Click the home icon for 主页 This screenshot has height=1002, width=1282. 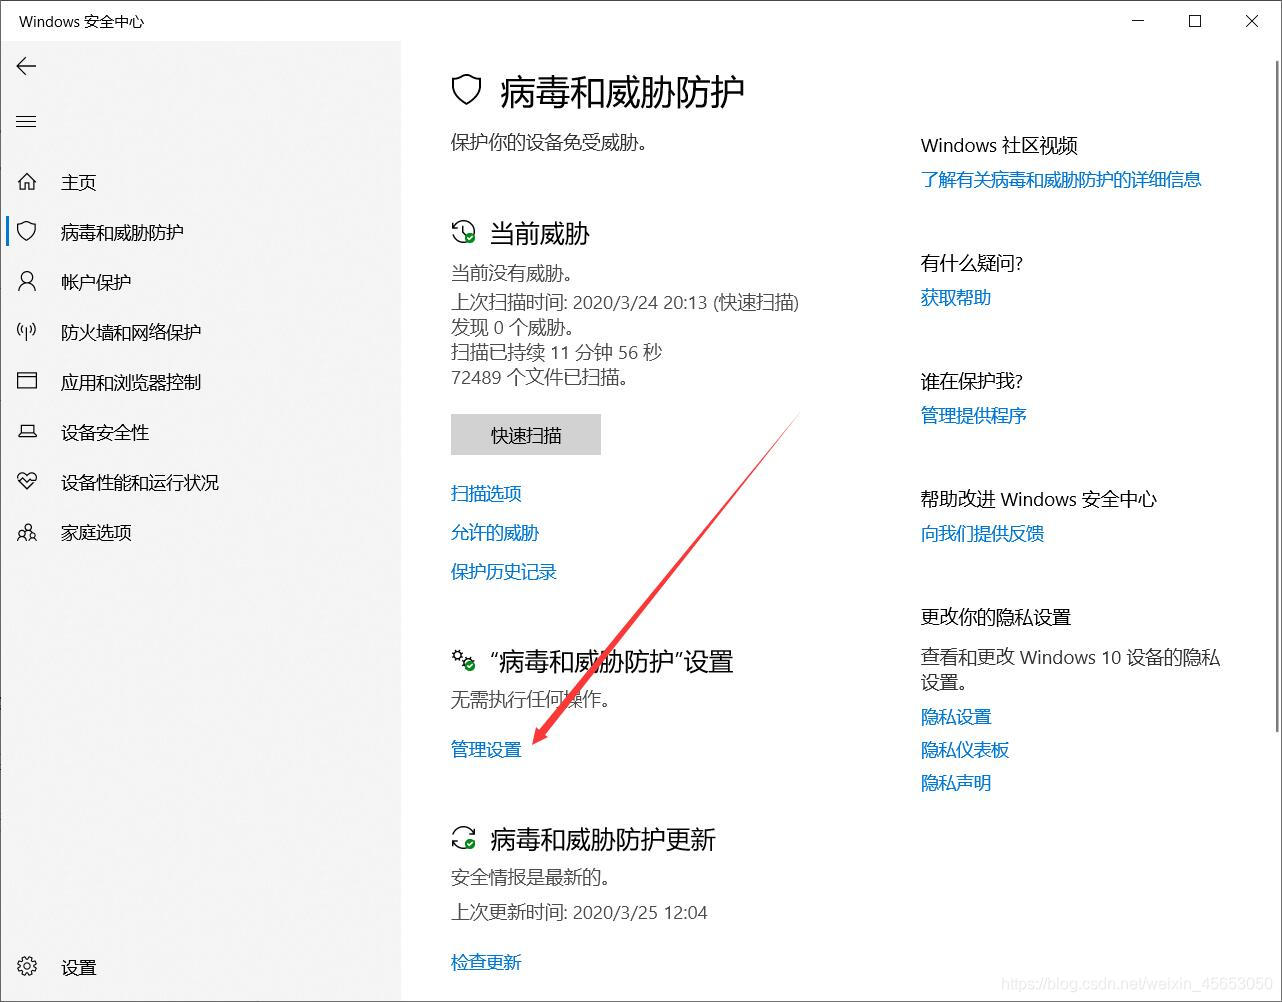tap(27, 182)
